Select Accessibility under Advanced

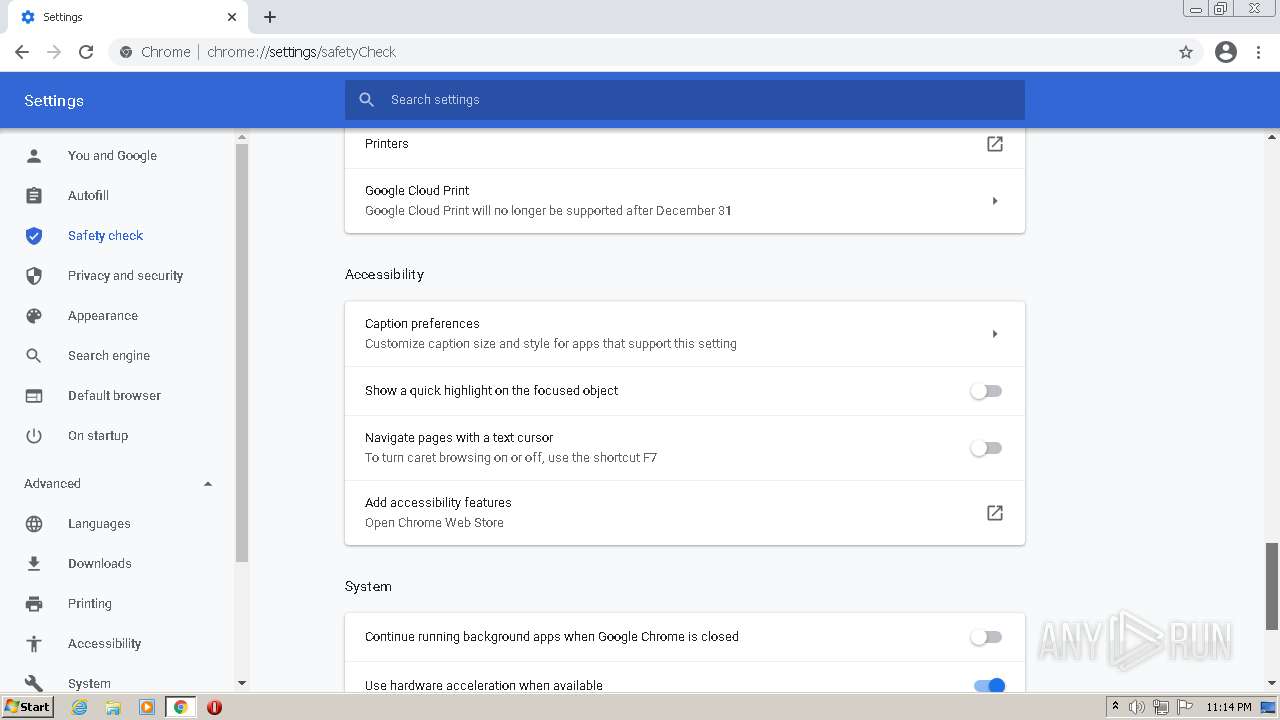(x=104, y=644)
